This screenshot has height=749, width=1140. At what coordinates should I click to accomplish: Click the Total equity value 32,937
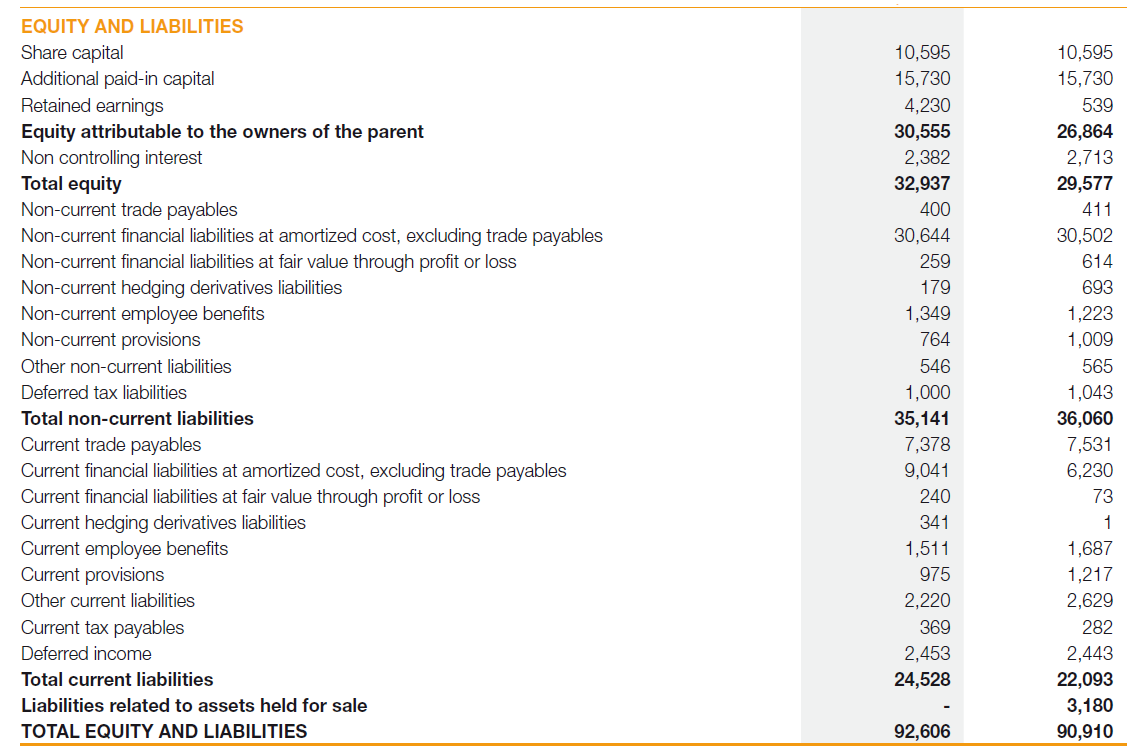[x=922, y=183]
